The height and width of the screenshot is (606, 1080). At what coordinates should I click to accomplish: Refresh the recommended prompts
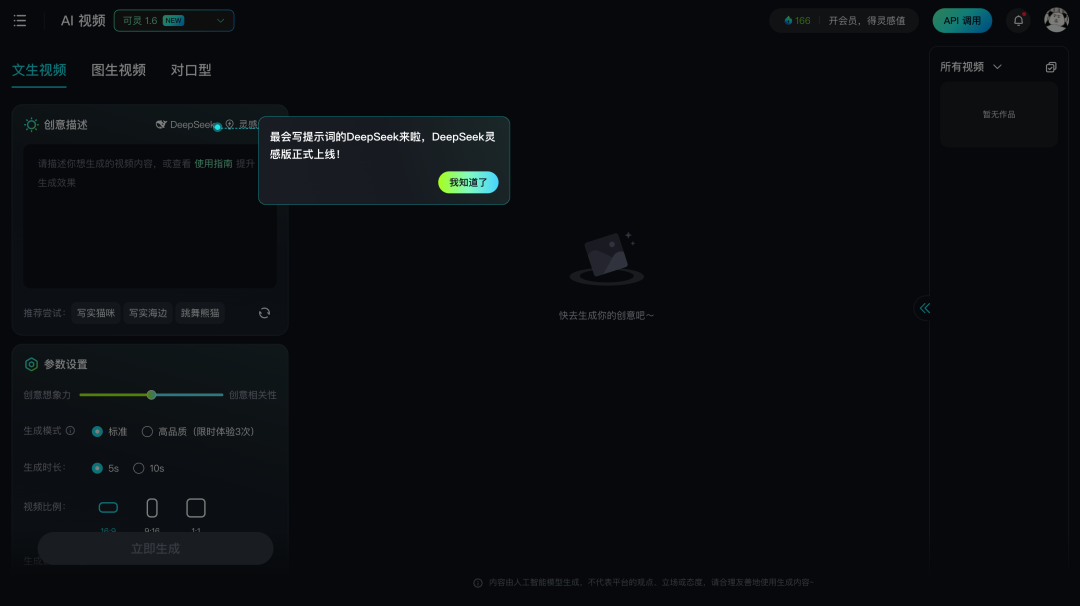click(x=264, y=313)
